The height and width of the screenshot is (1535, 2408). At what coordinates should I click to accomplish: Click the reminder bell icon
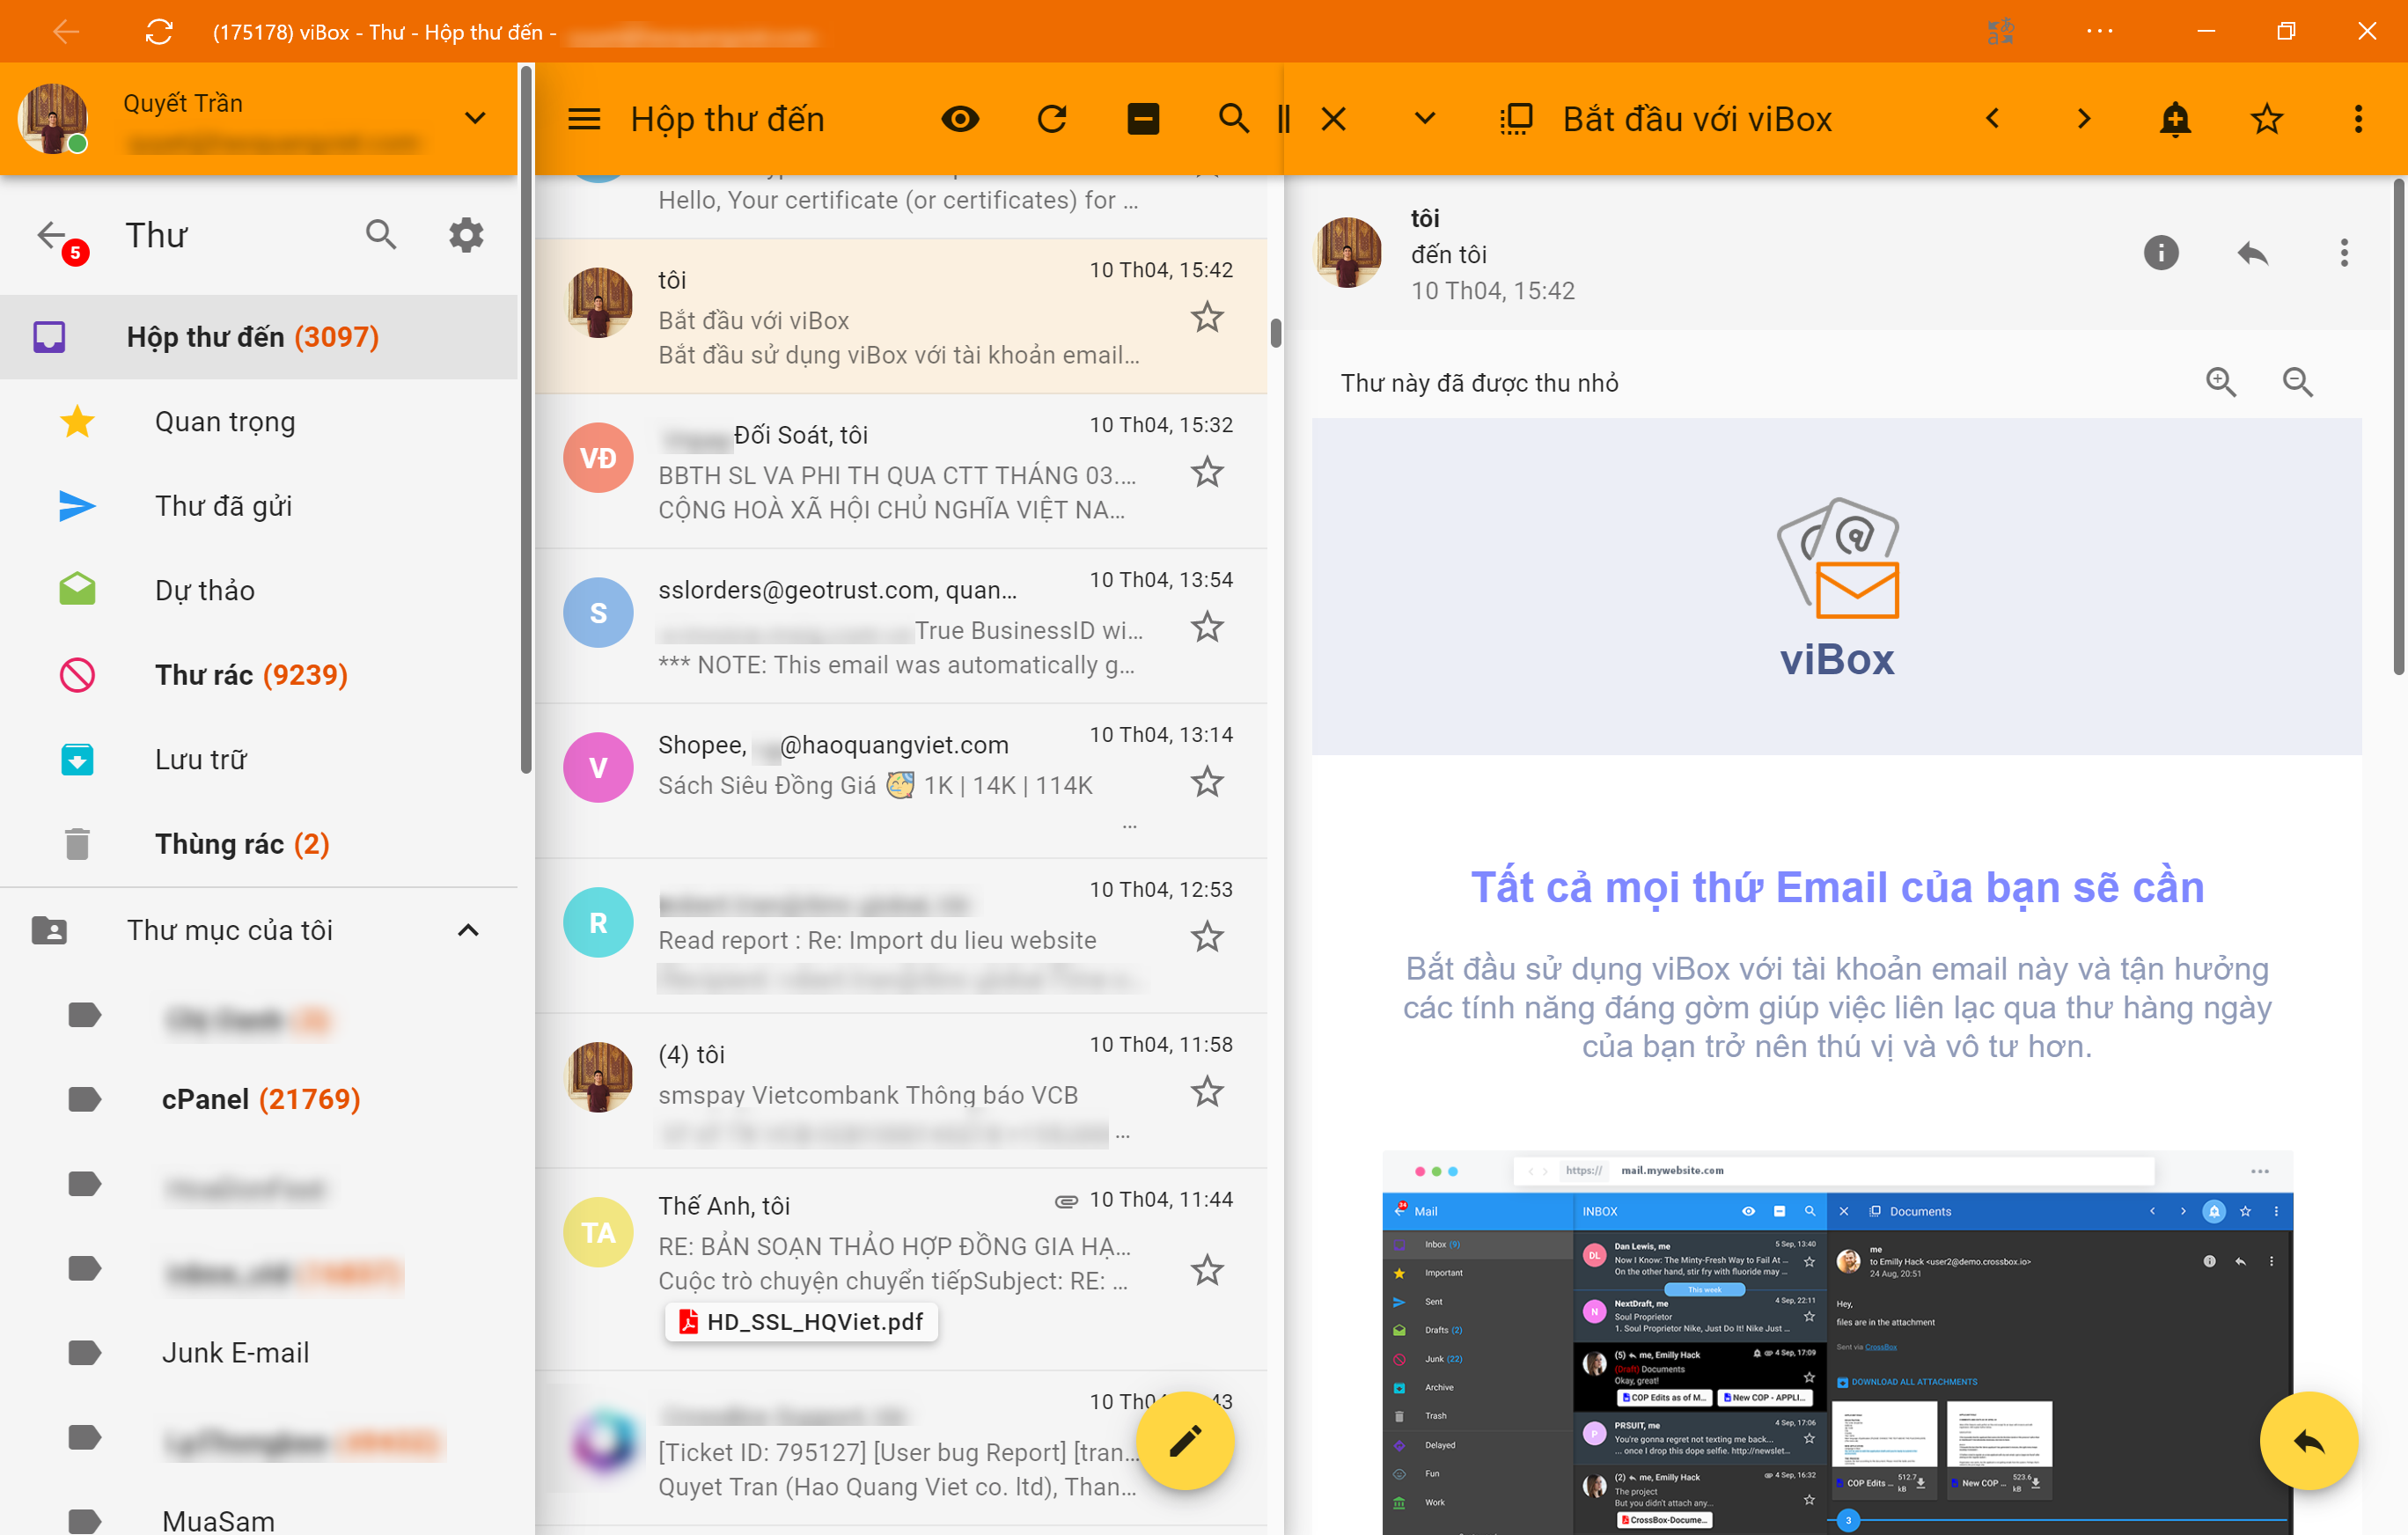click(2175, 119)
